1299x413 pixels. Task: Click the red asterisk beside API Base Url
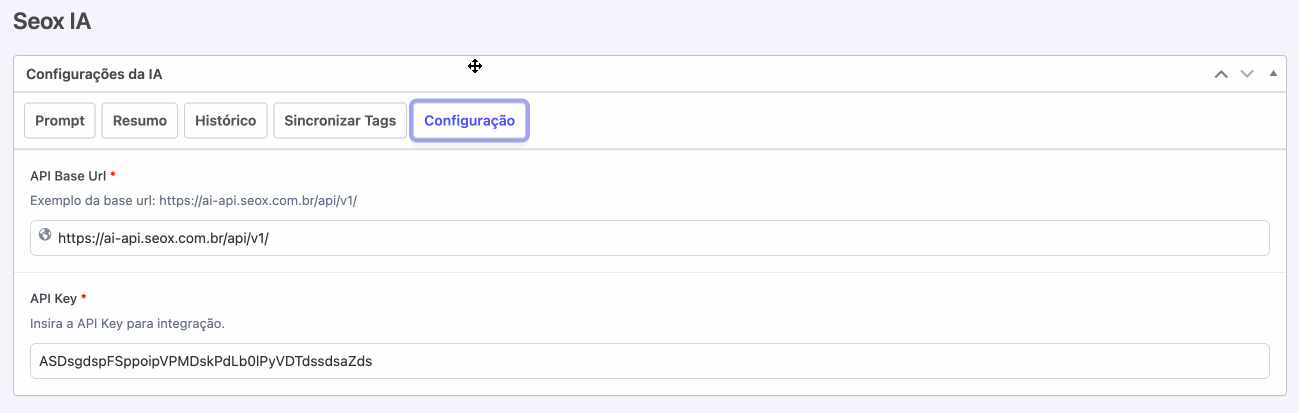[x=113, y=176]
